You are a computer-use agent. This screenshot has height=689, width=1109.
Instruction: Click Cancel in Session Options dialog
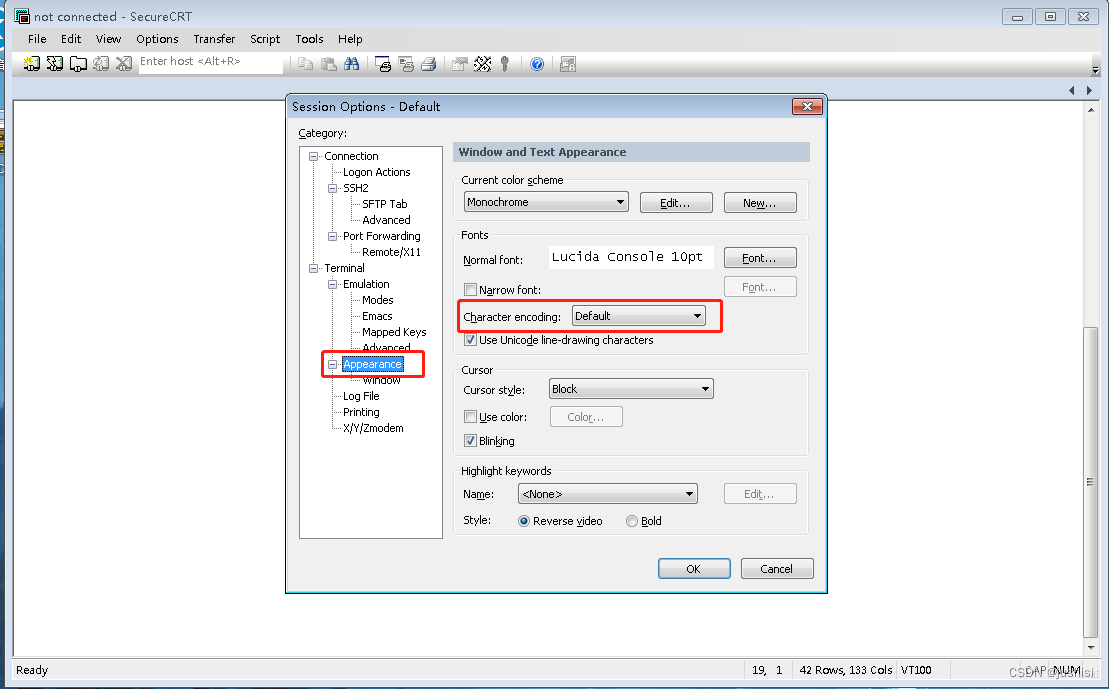pyautogui.click(x=777, y=569)
